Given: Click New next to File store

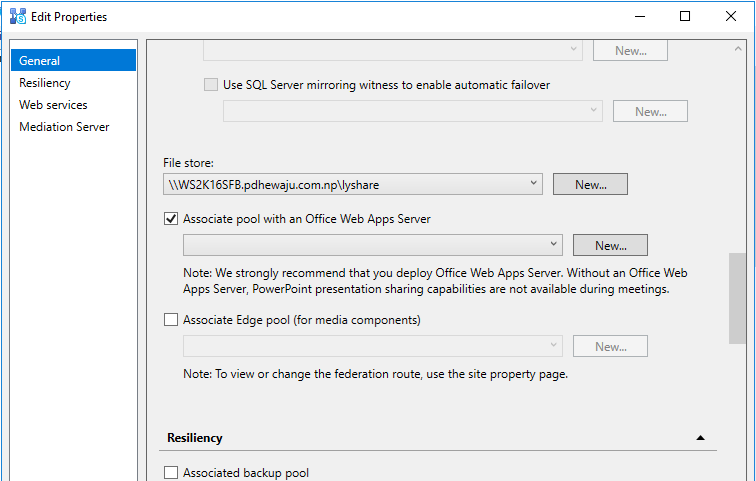Looking at the screenshot, I should [590, 184].
